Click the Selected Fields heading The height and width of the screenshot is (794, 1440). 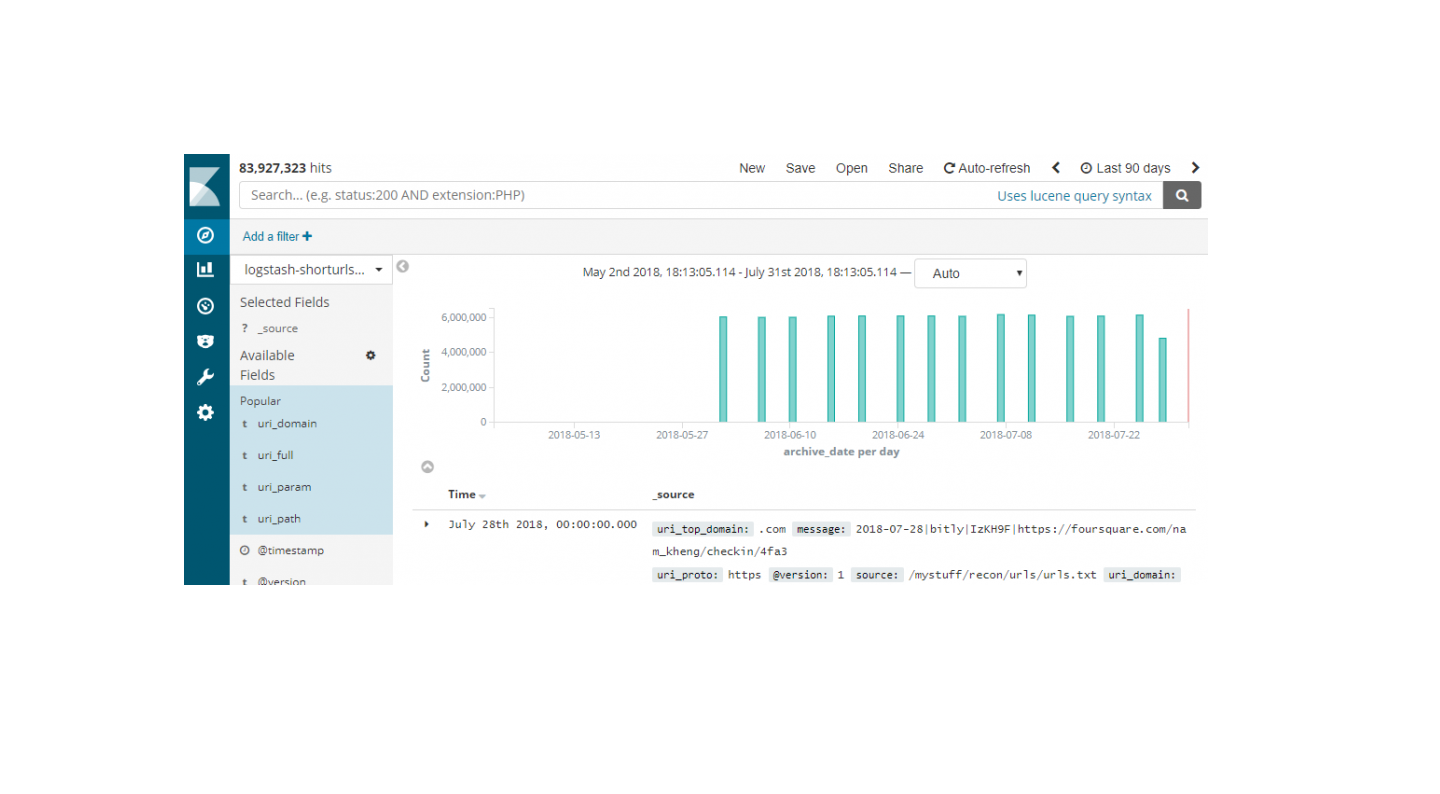click(285, 302)
